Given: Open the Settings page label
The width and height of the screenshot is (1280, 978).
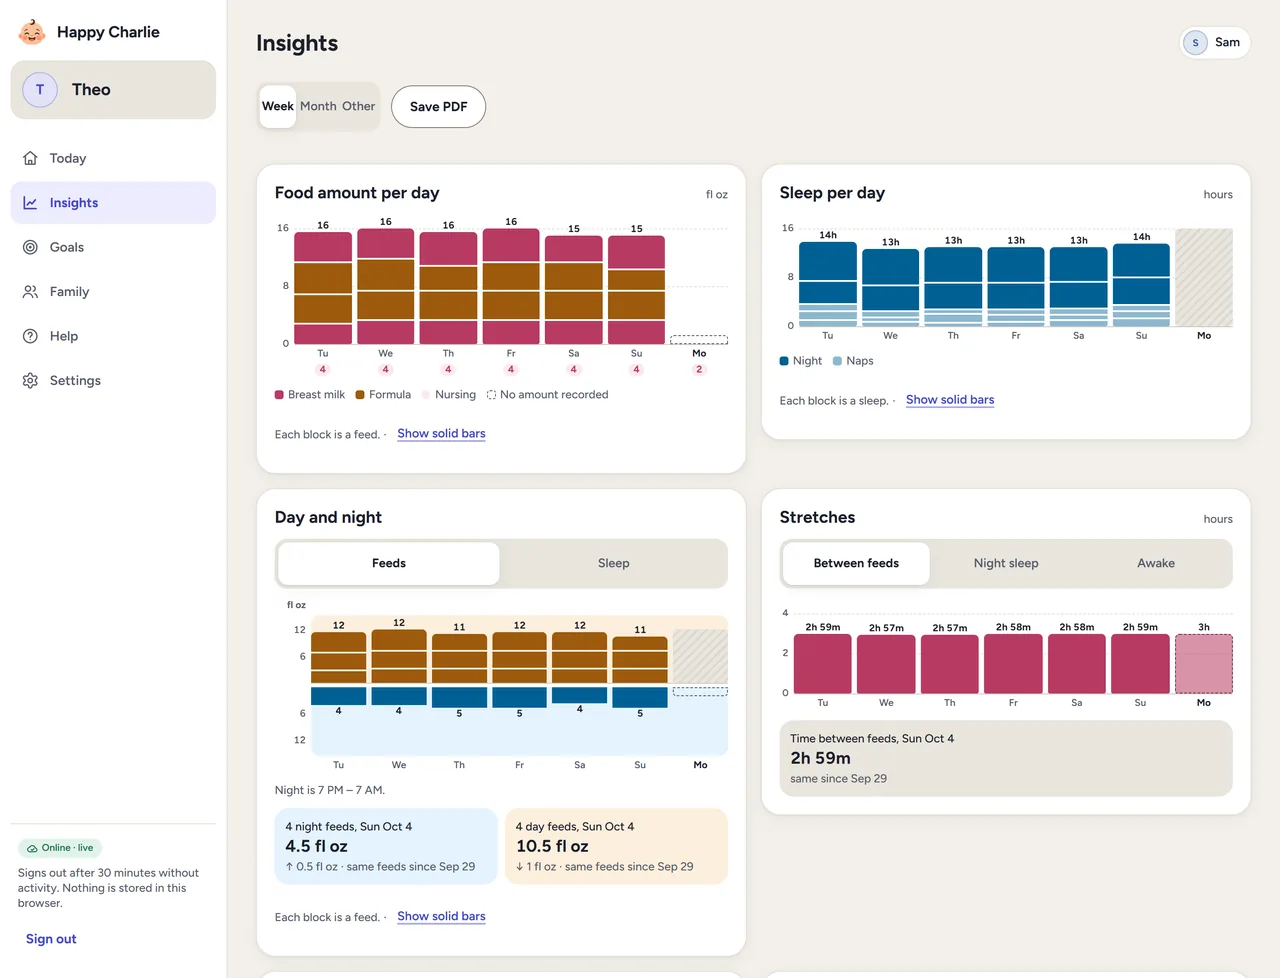Looking at the screenshot, I should 75,381.
